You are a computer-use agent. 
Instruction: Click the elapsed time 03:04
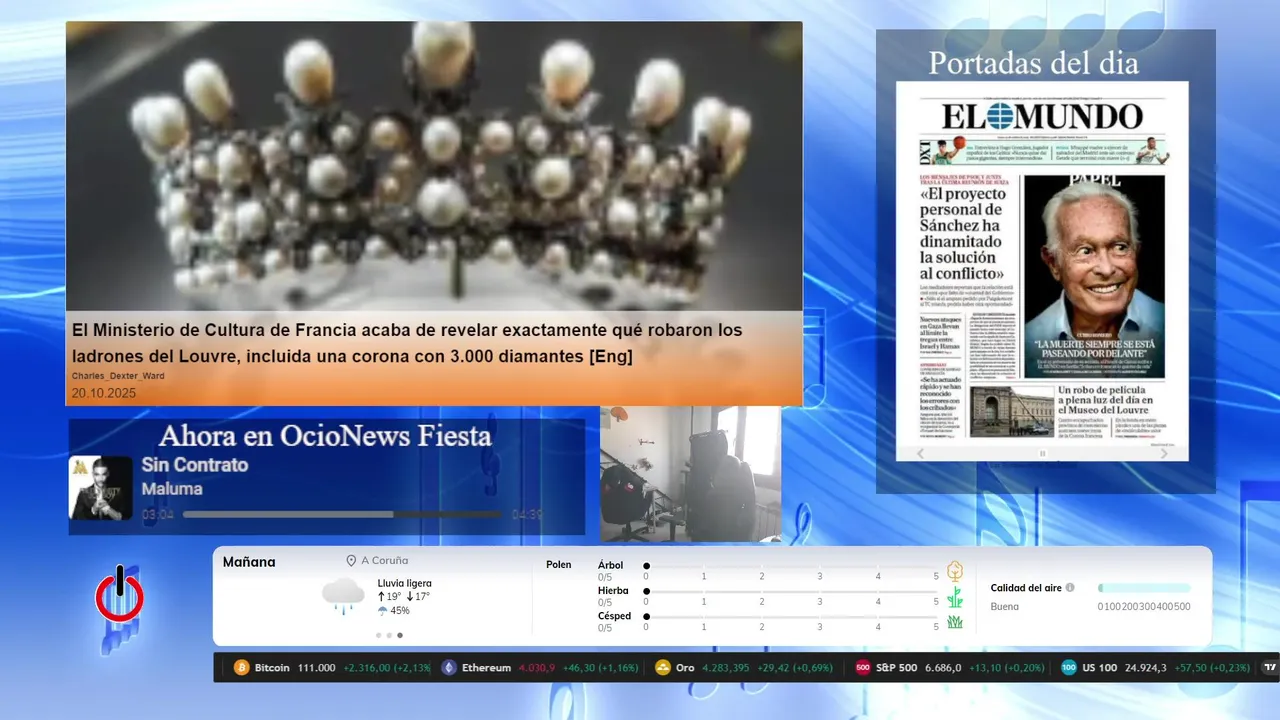[158, 515]
